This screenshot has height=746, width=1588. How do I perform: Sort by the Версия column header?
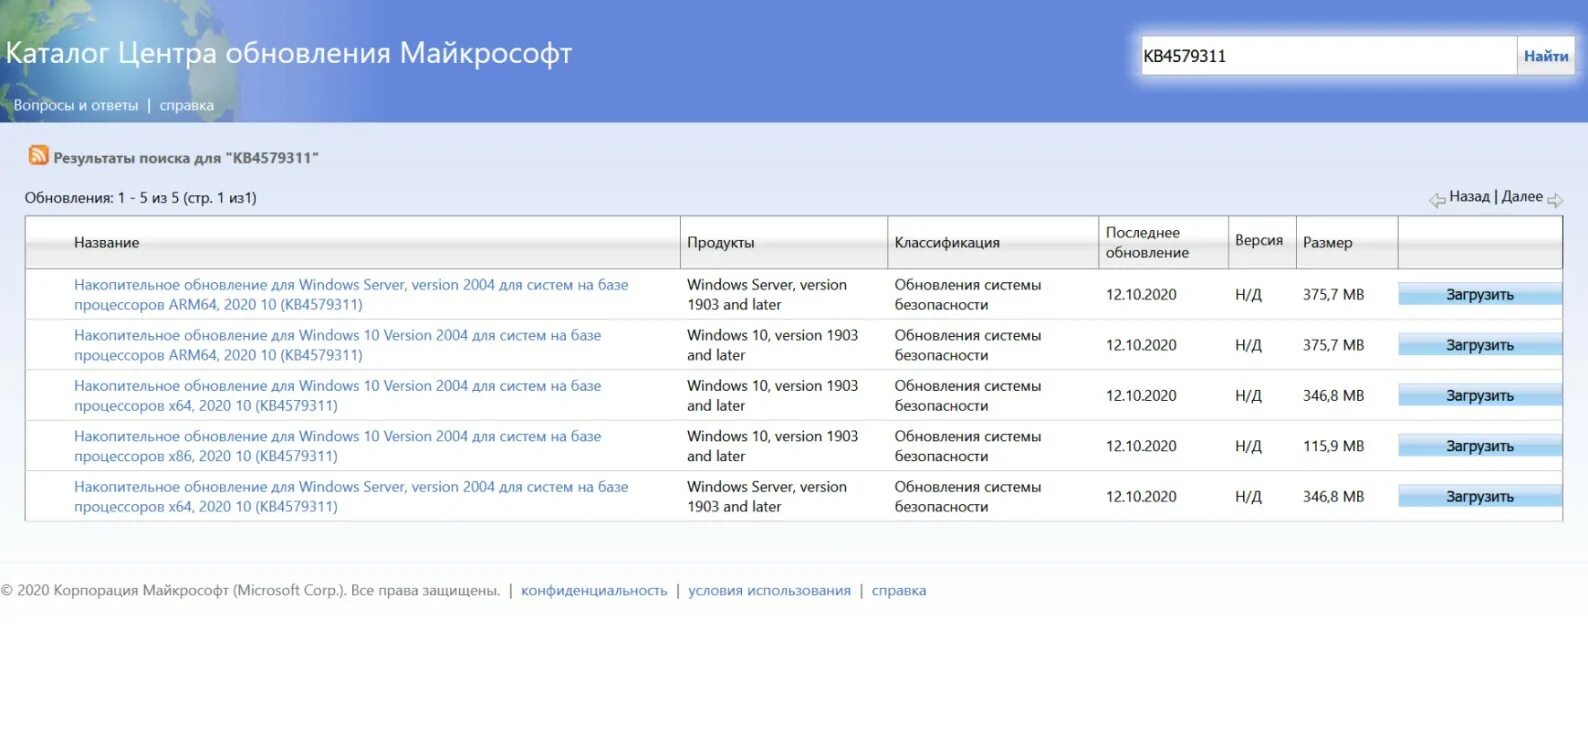(x=1259, y=240)
